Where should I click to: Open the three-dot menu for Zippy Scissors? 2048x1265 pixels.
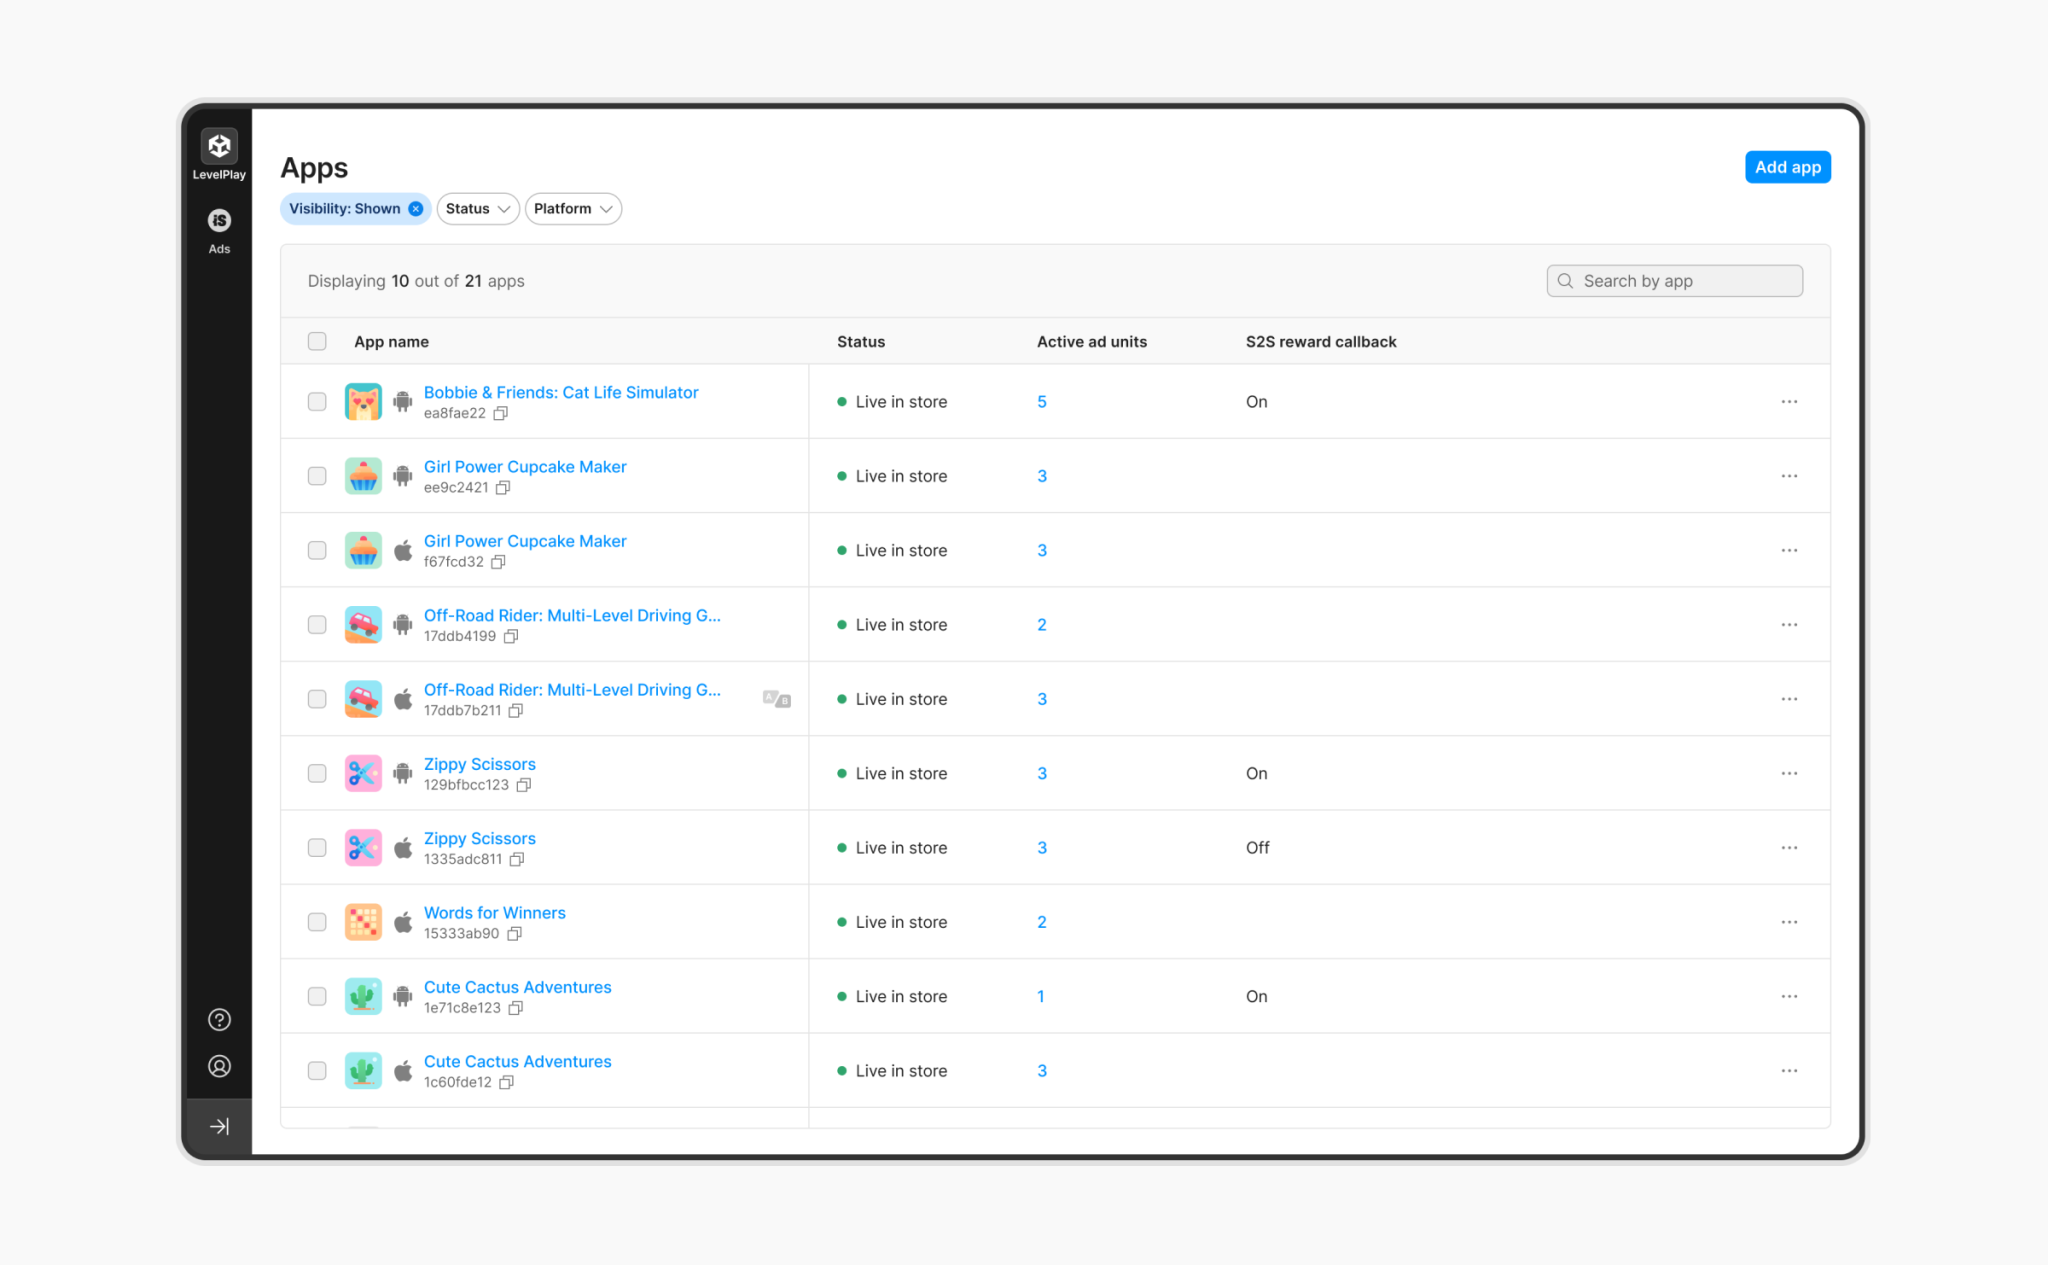coord(1789,773)
